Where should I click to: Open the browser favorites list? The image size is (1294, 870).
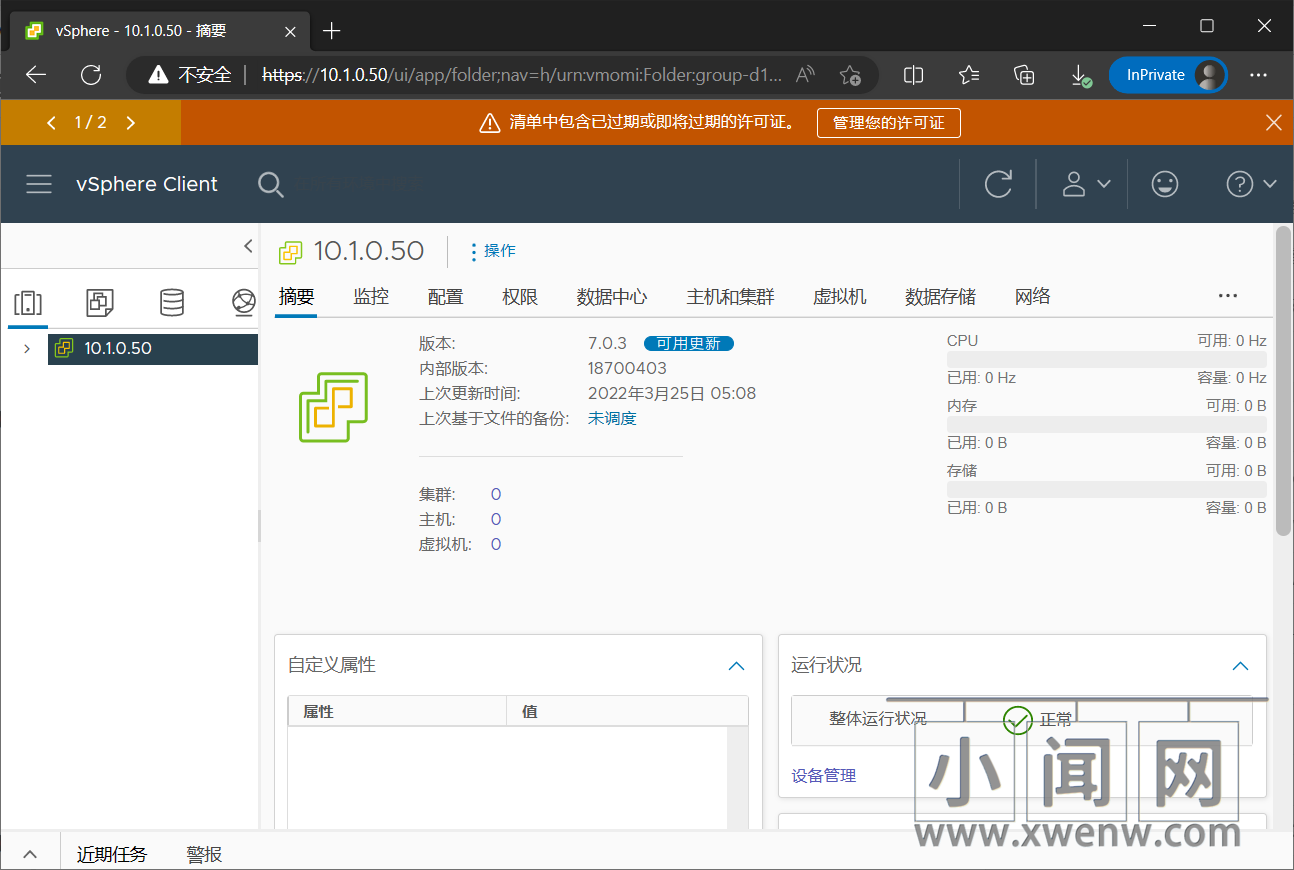pos(968,75)
